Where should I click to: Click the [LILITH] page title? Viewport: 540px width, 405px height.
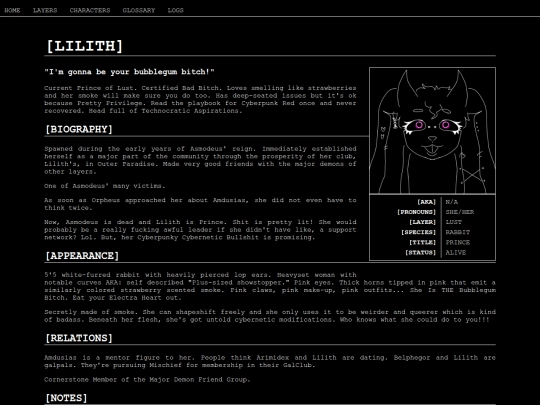pos(84,46)
